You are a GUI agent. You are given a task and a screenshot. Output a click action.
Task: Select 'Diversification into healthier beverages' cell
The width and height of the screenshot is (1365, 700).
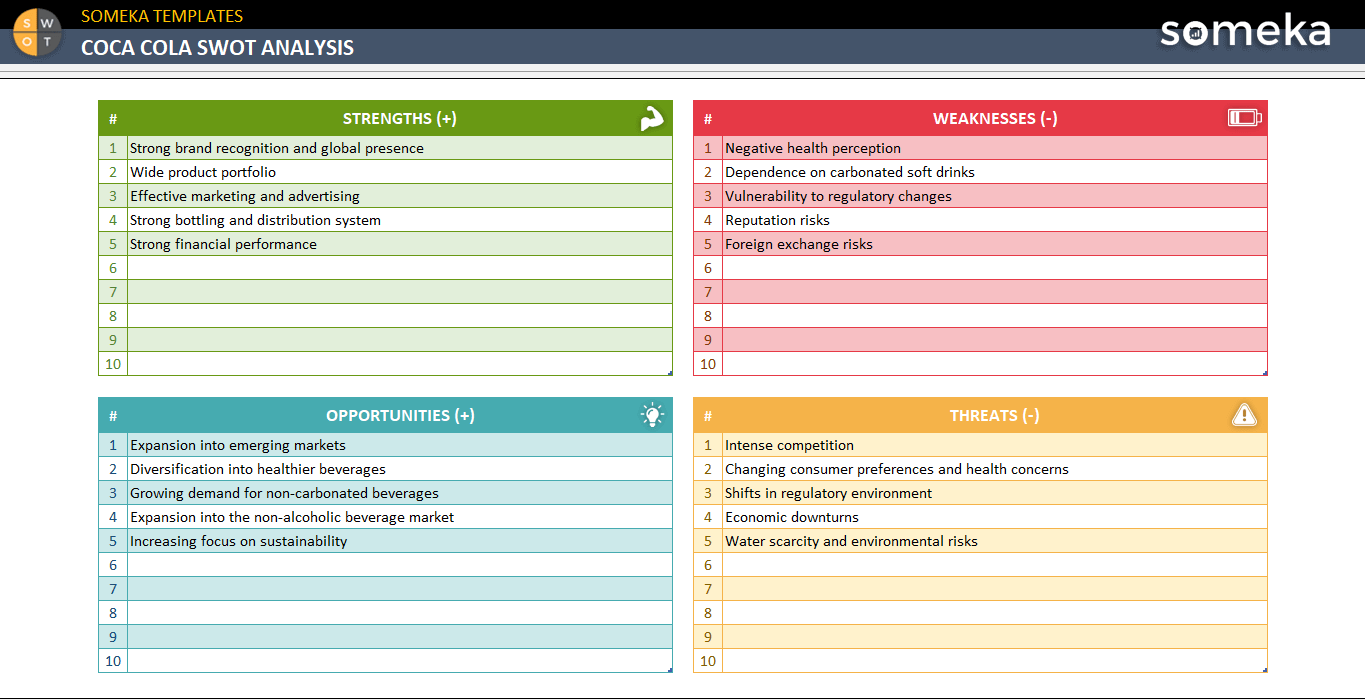(x=400, y=469)
